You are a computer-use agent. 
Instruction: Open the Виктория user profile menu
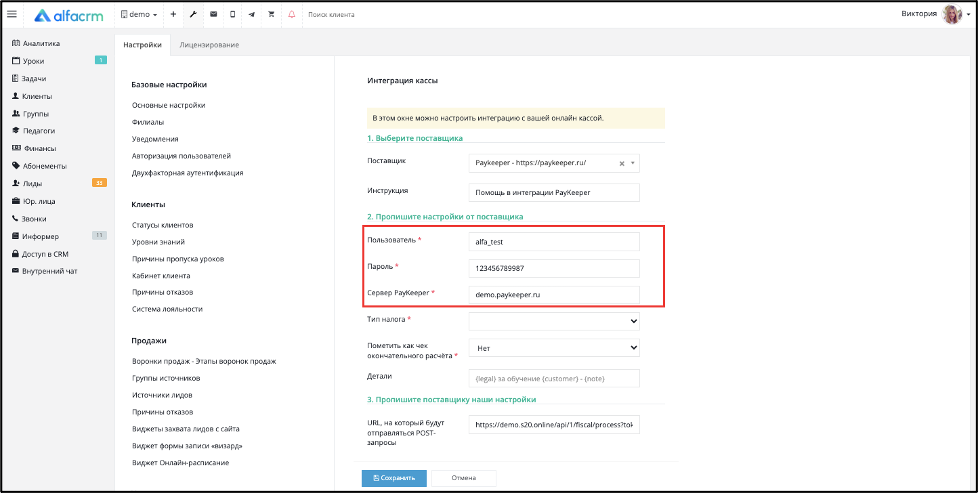(x=936, y=14)
